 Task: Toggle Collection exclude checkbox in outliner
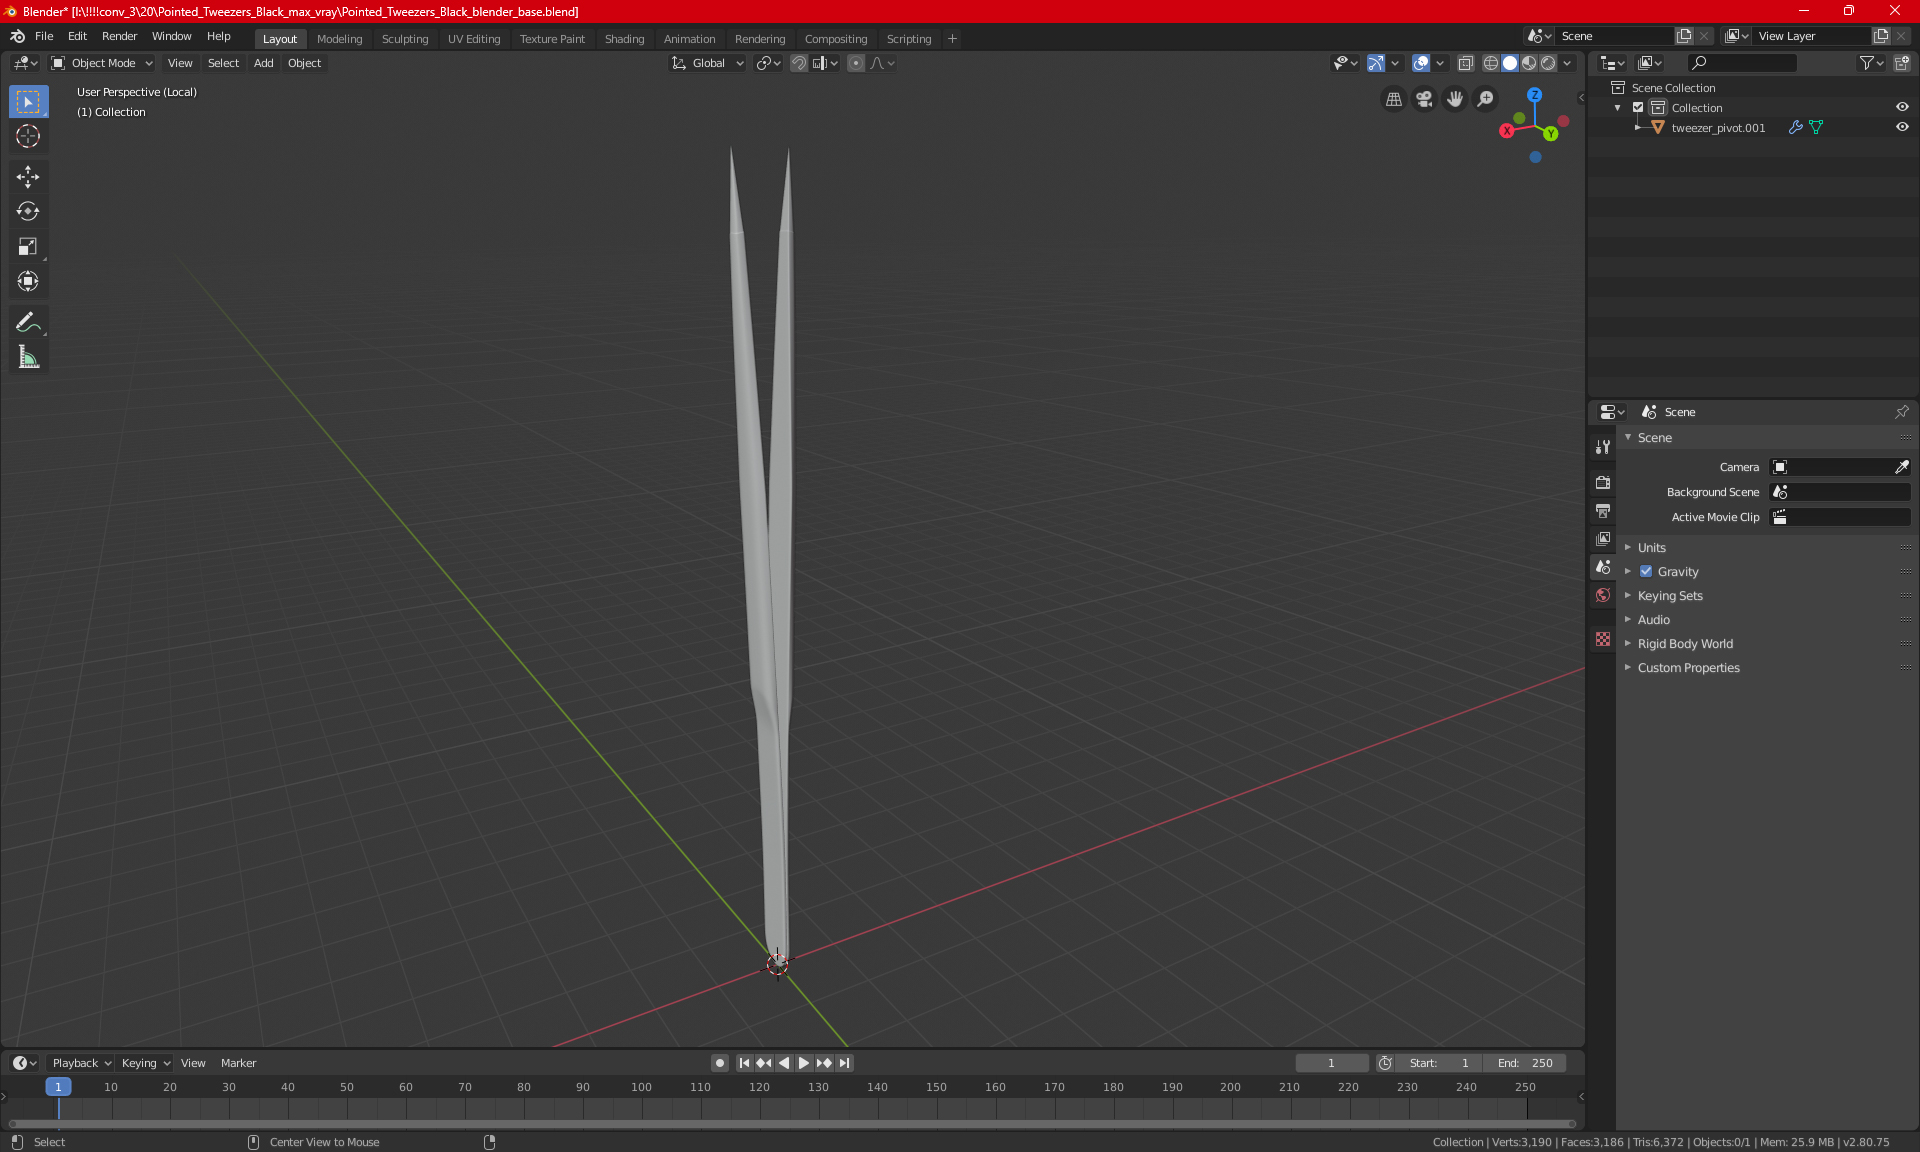point(1638,107)
